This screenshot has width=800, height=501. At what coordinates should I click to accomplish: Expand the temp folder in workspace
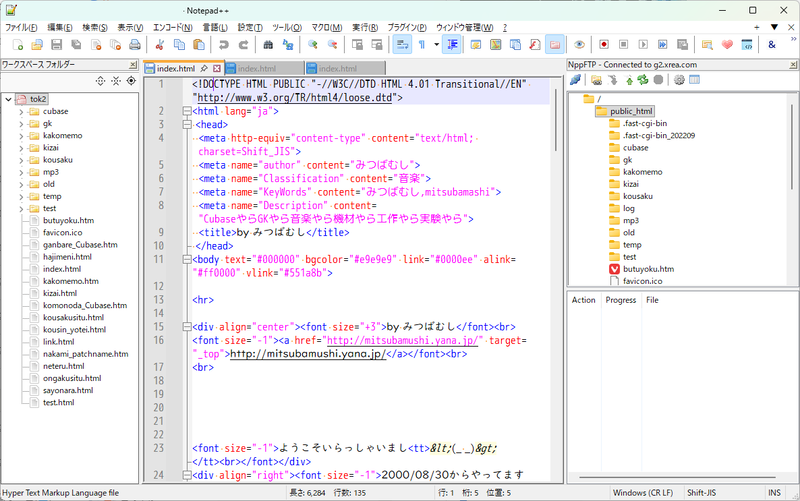[x=21, y=196]
